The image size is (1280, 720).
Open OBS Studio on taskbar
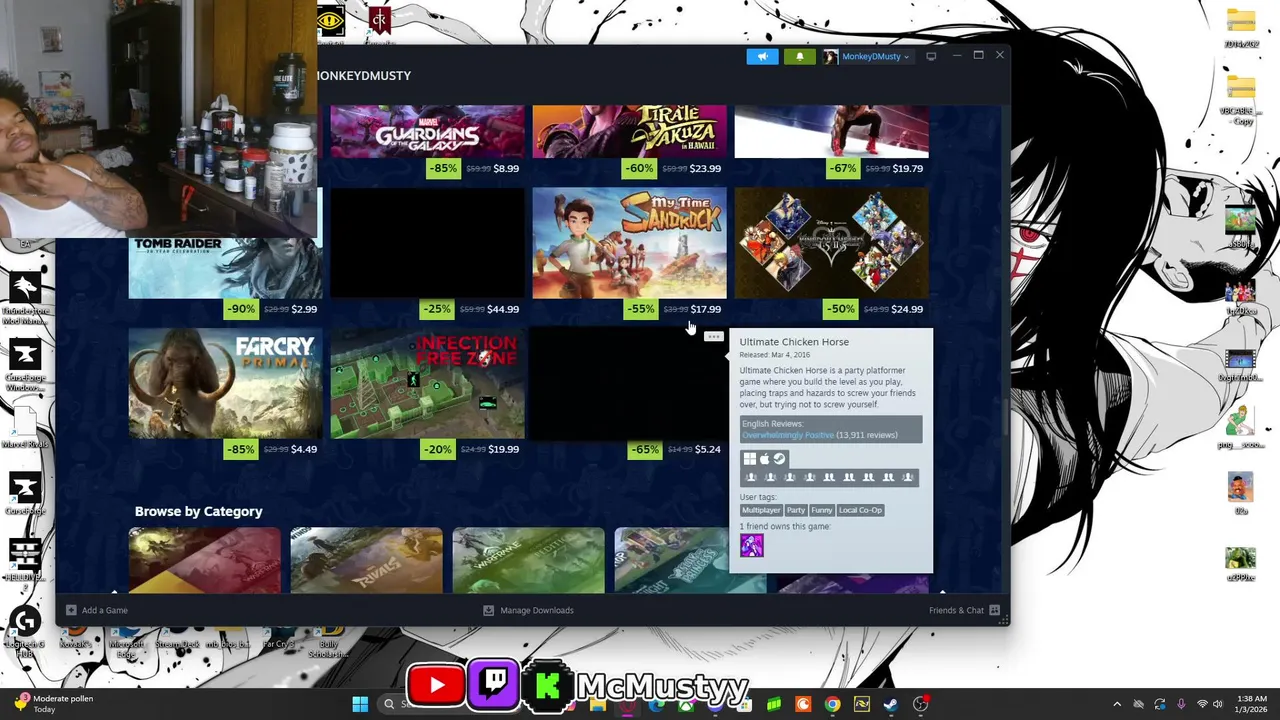tap(920, 704)
